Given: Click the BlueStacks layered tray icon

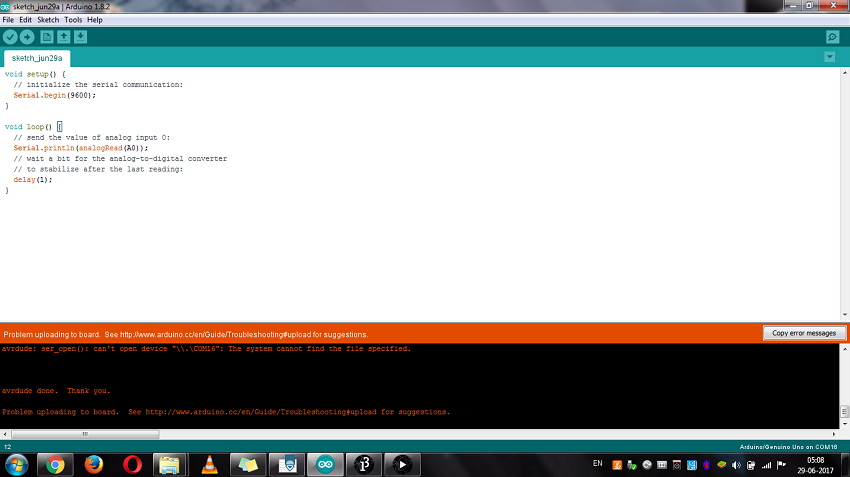Looking at the screenshot, I should click(722, 465).
